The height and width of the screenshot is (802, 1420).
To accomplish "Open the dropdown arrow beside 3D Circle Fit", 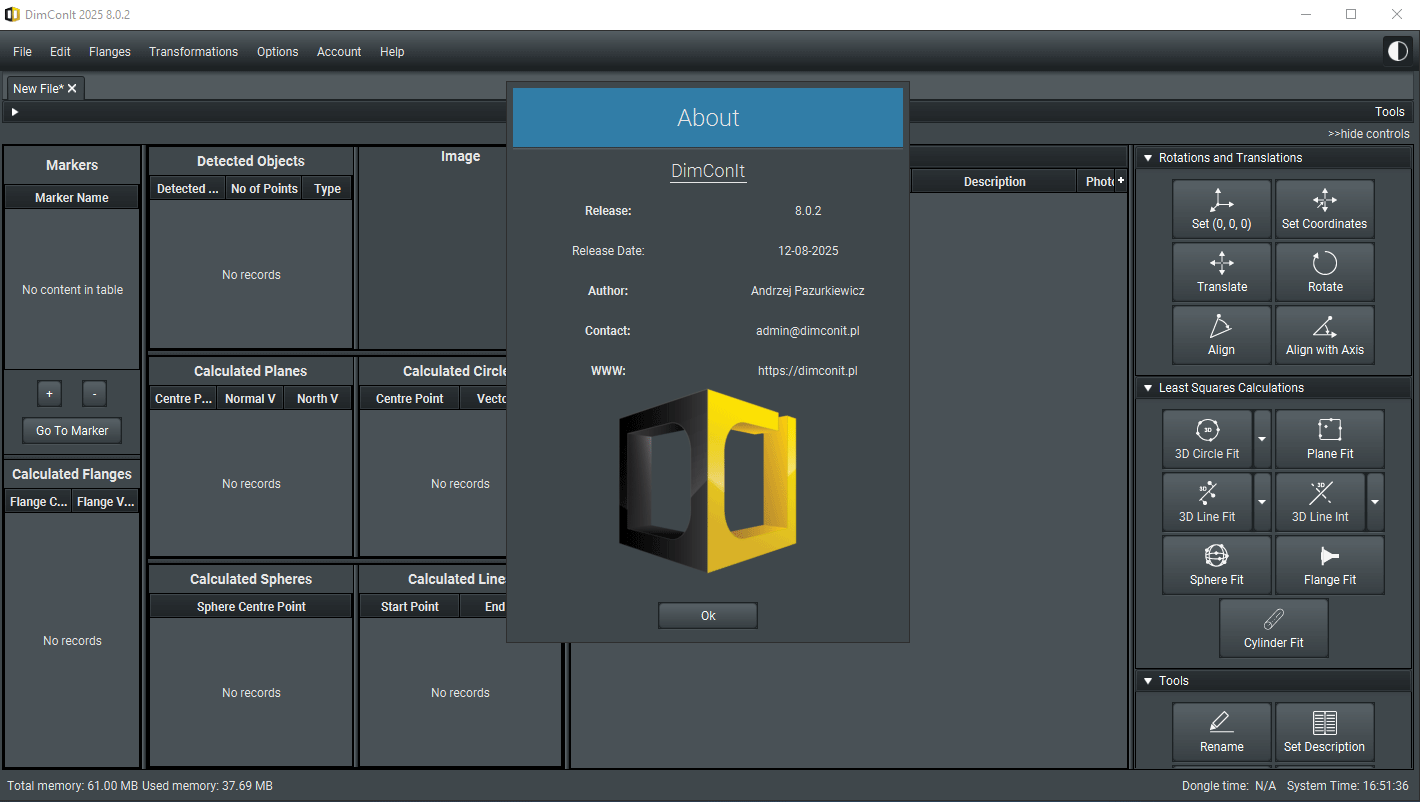I will click(1262, 439).
